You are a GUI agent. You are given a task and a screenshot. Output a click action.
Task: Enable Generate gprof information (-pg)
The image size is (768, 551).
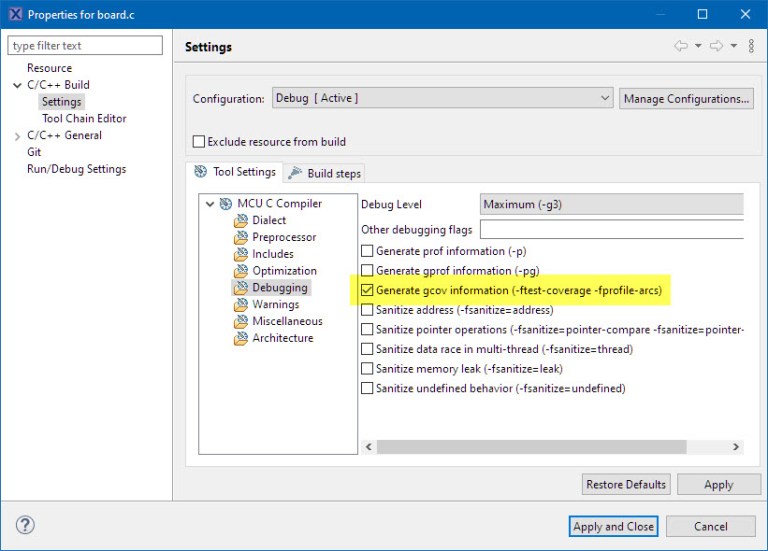(367, 271)
